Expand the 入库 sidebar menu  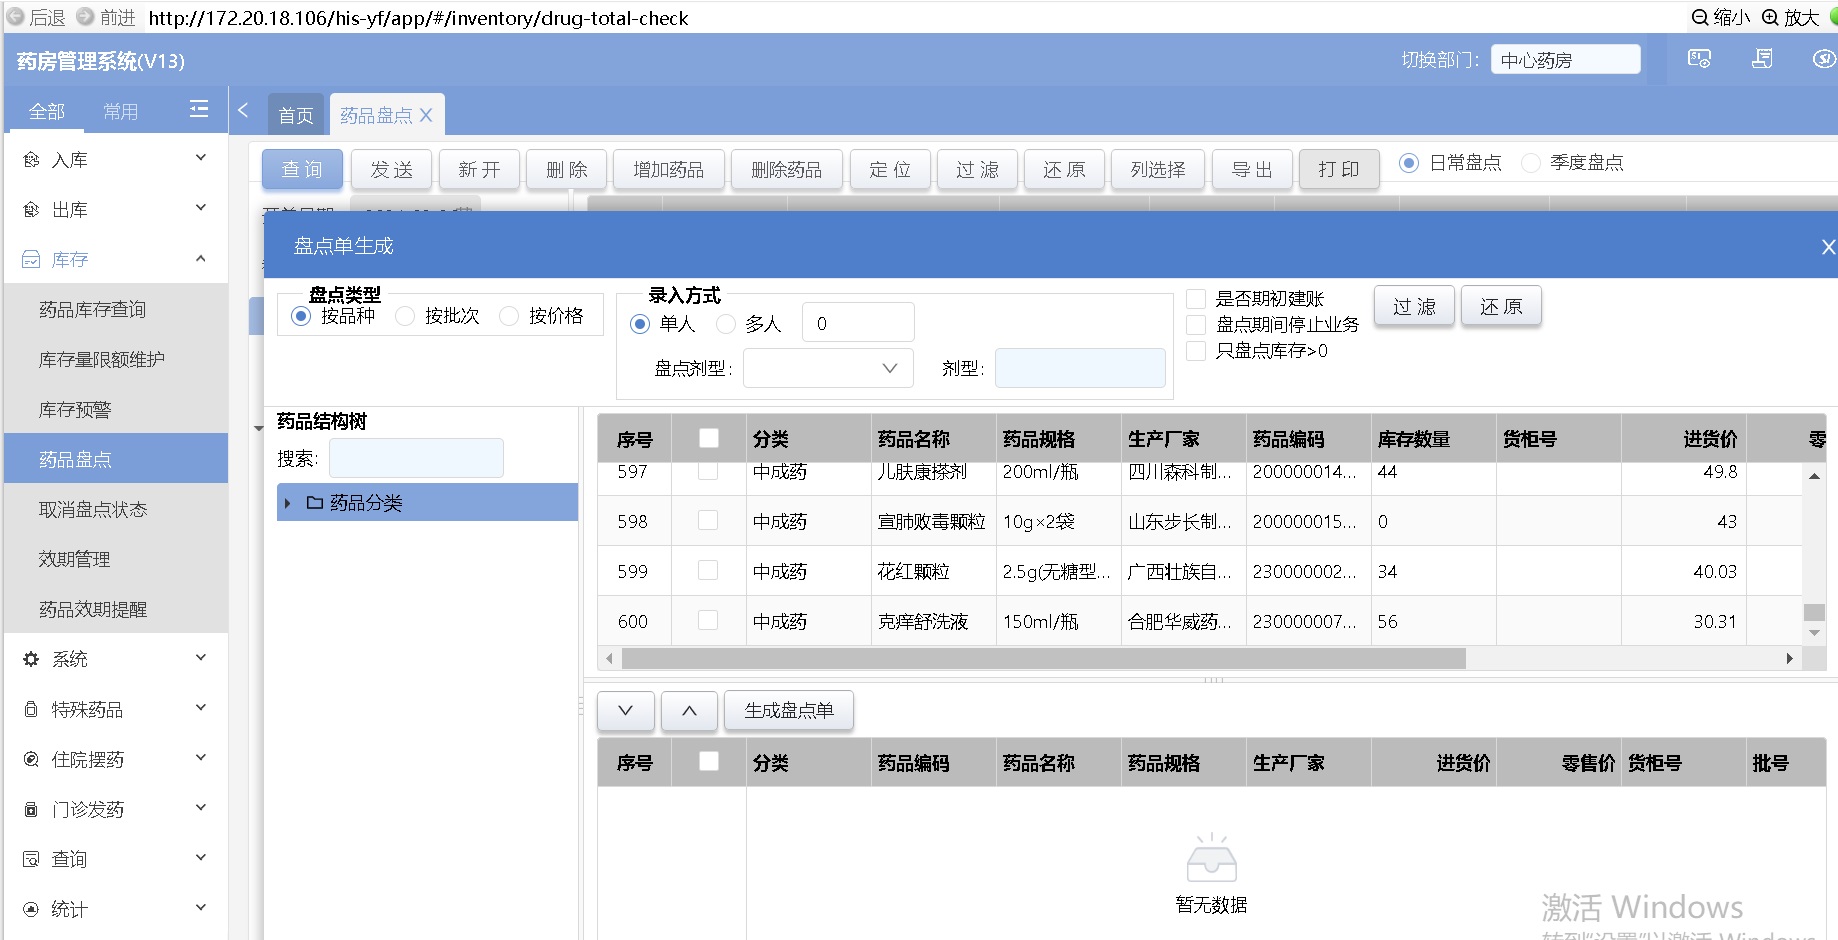click(x=115, y=160)
